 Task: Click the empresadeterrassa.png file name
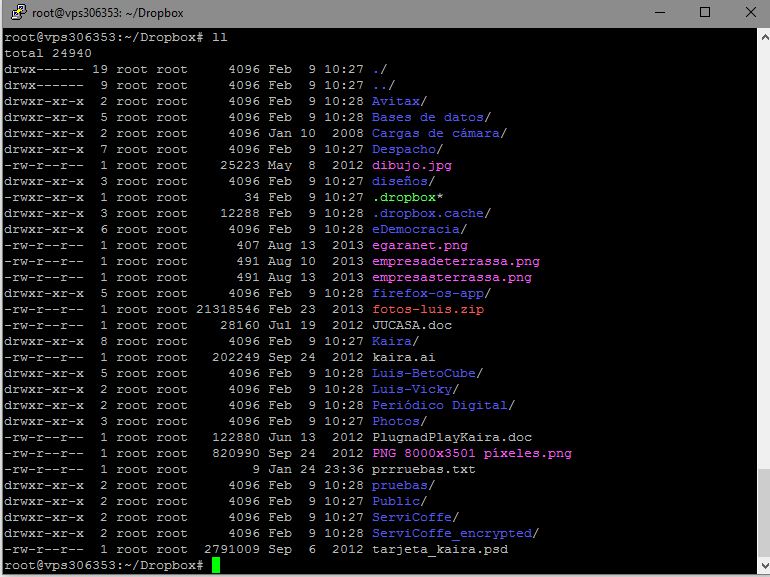click(456, 261)
